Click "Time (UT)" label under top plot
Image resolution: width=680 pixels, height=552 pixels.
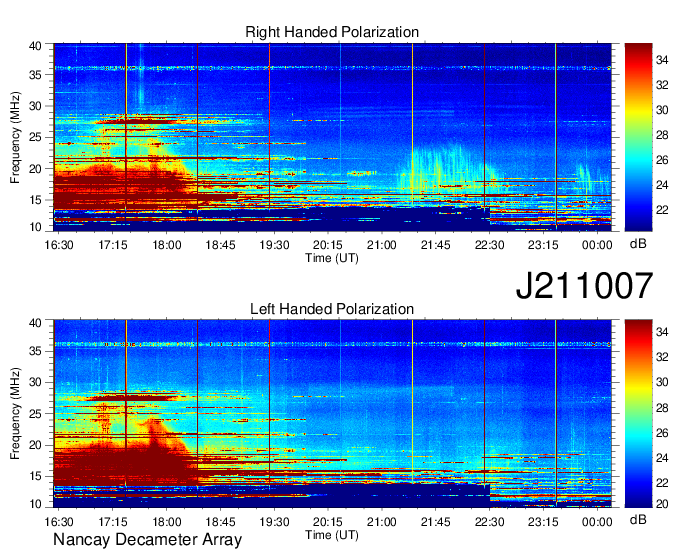pos(332,258)
